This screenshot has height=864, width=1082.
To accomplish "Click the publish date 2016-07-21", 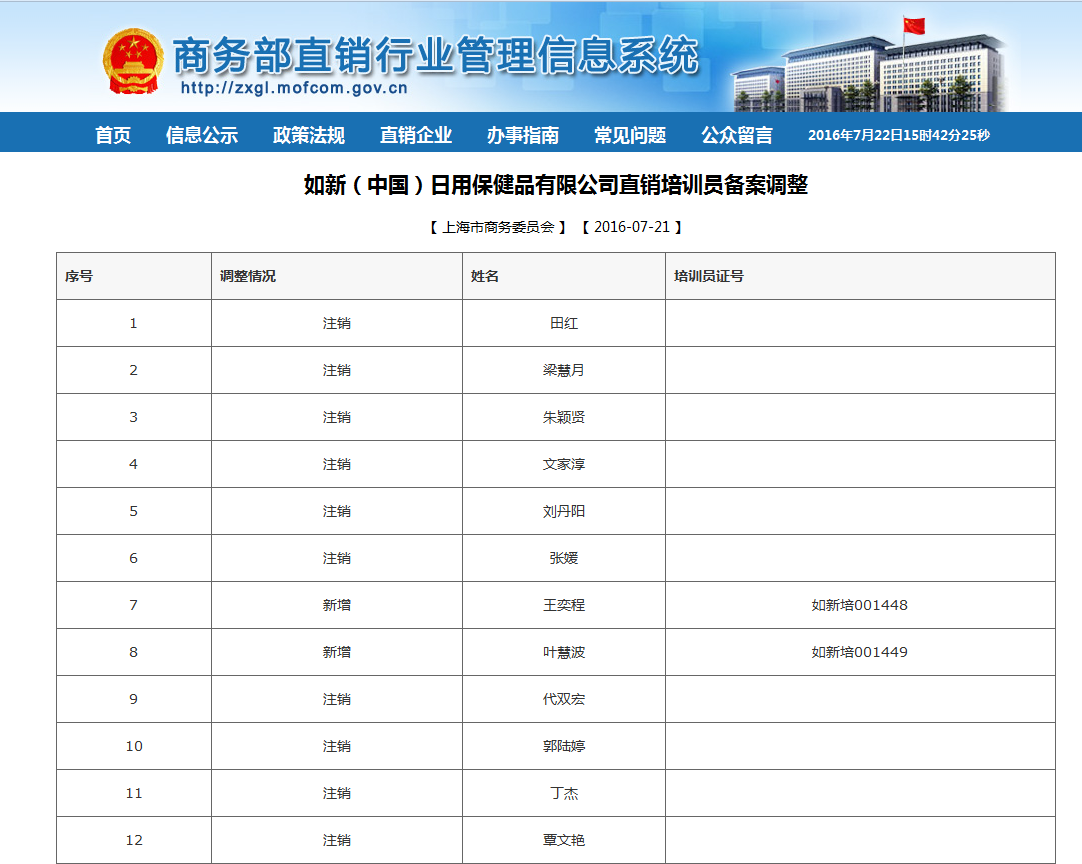I will point(632,227).
